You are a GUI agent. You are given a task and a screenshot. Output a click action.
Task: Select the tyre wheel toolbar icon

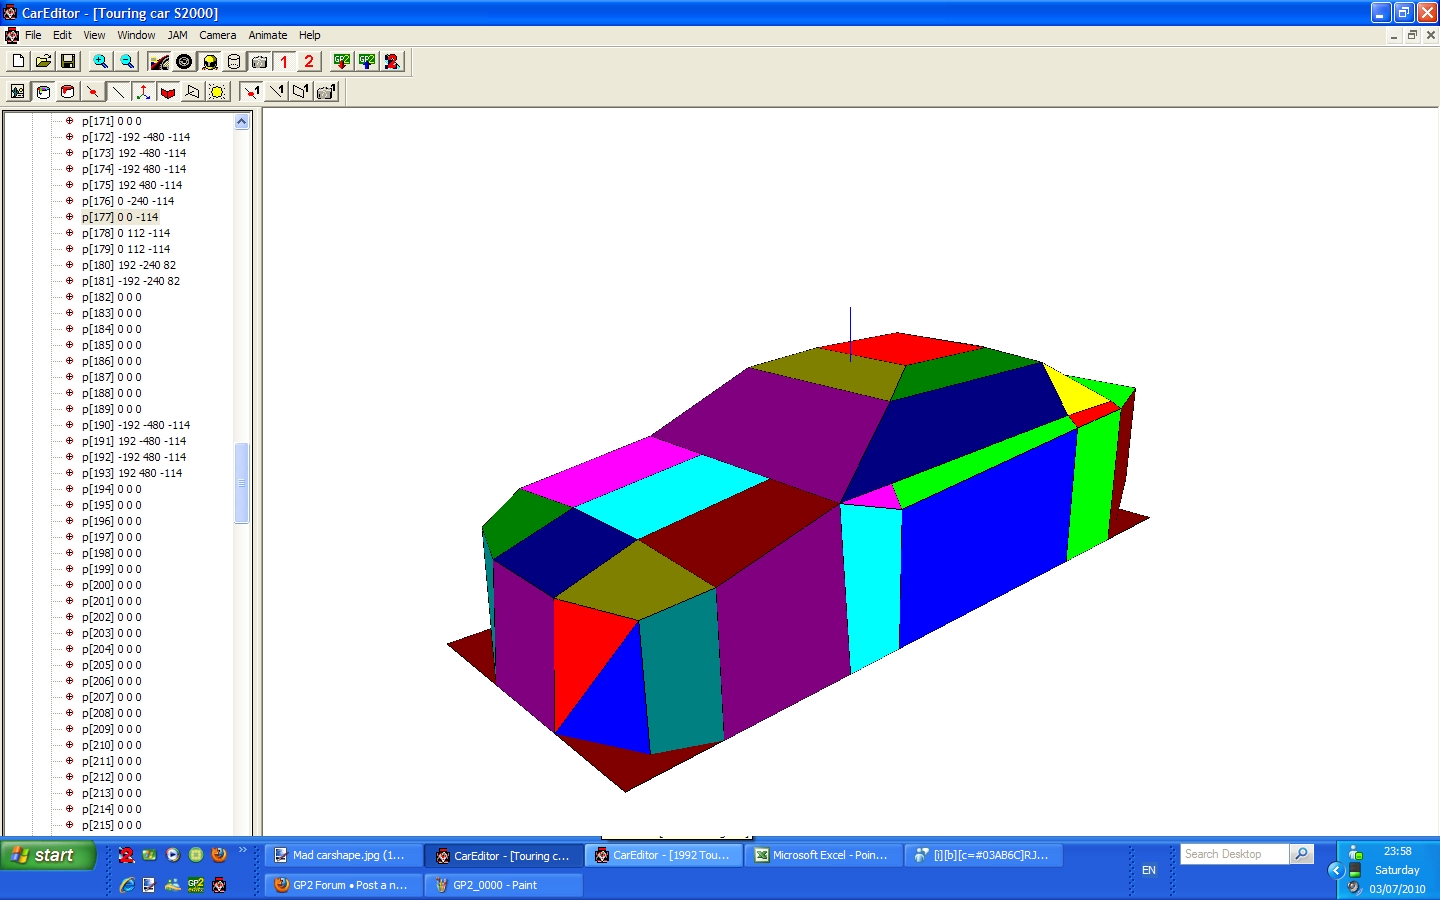coord(184,61)
